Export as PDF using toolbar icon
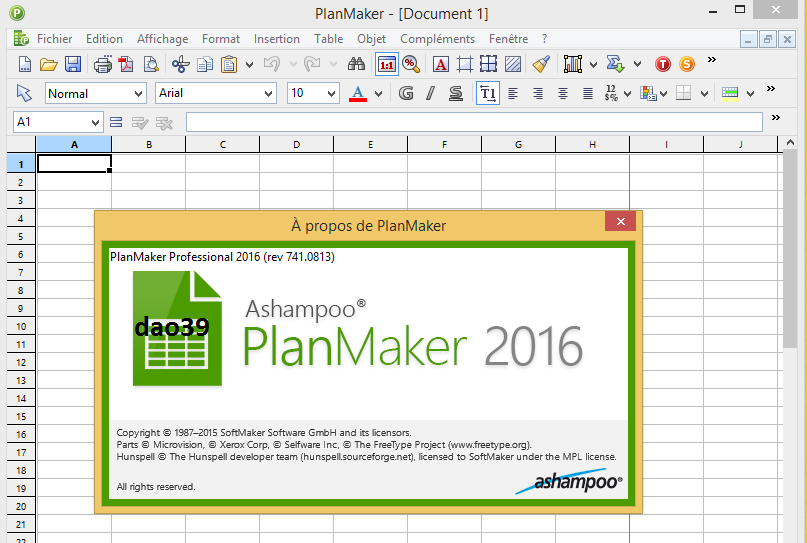This screenshot has width=807, height=543. click(127, 64)
